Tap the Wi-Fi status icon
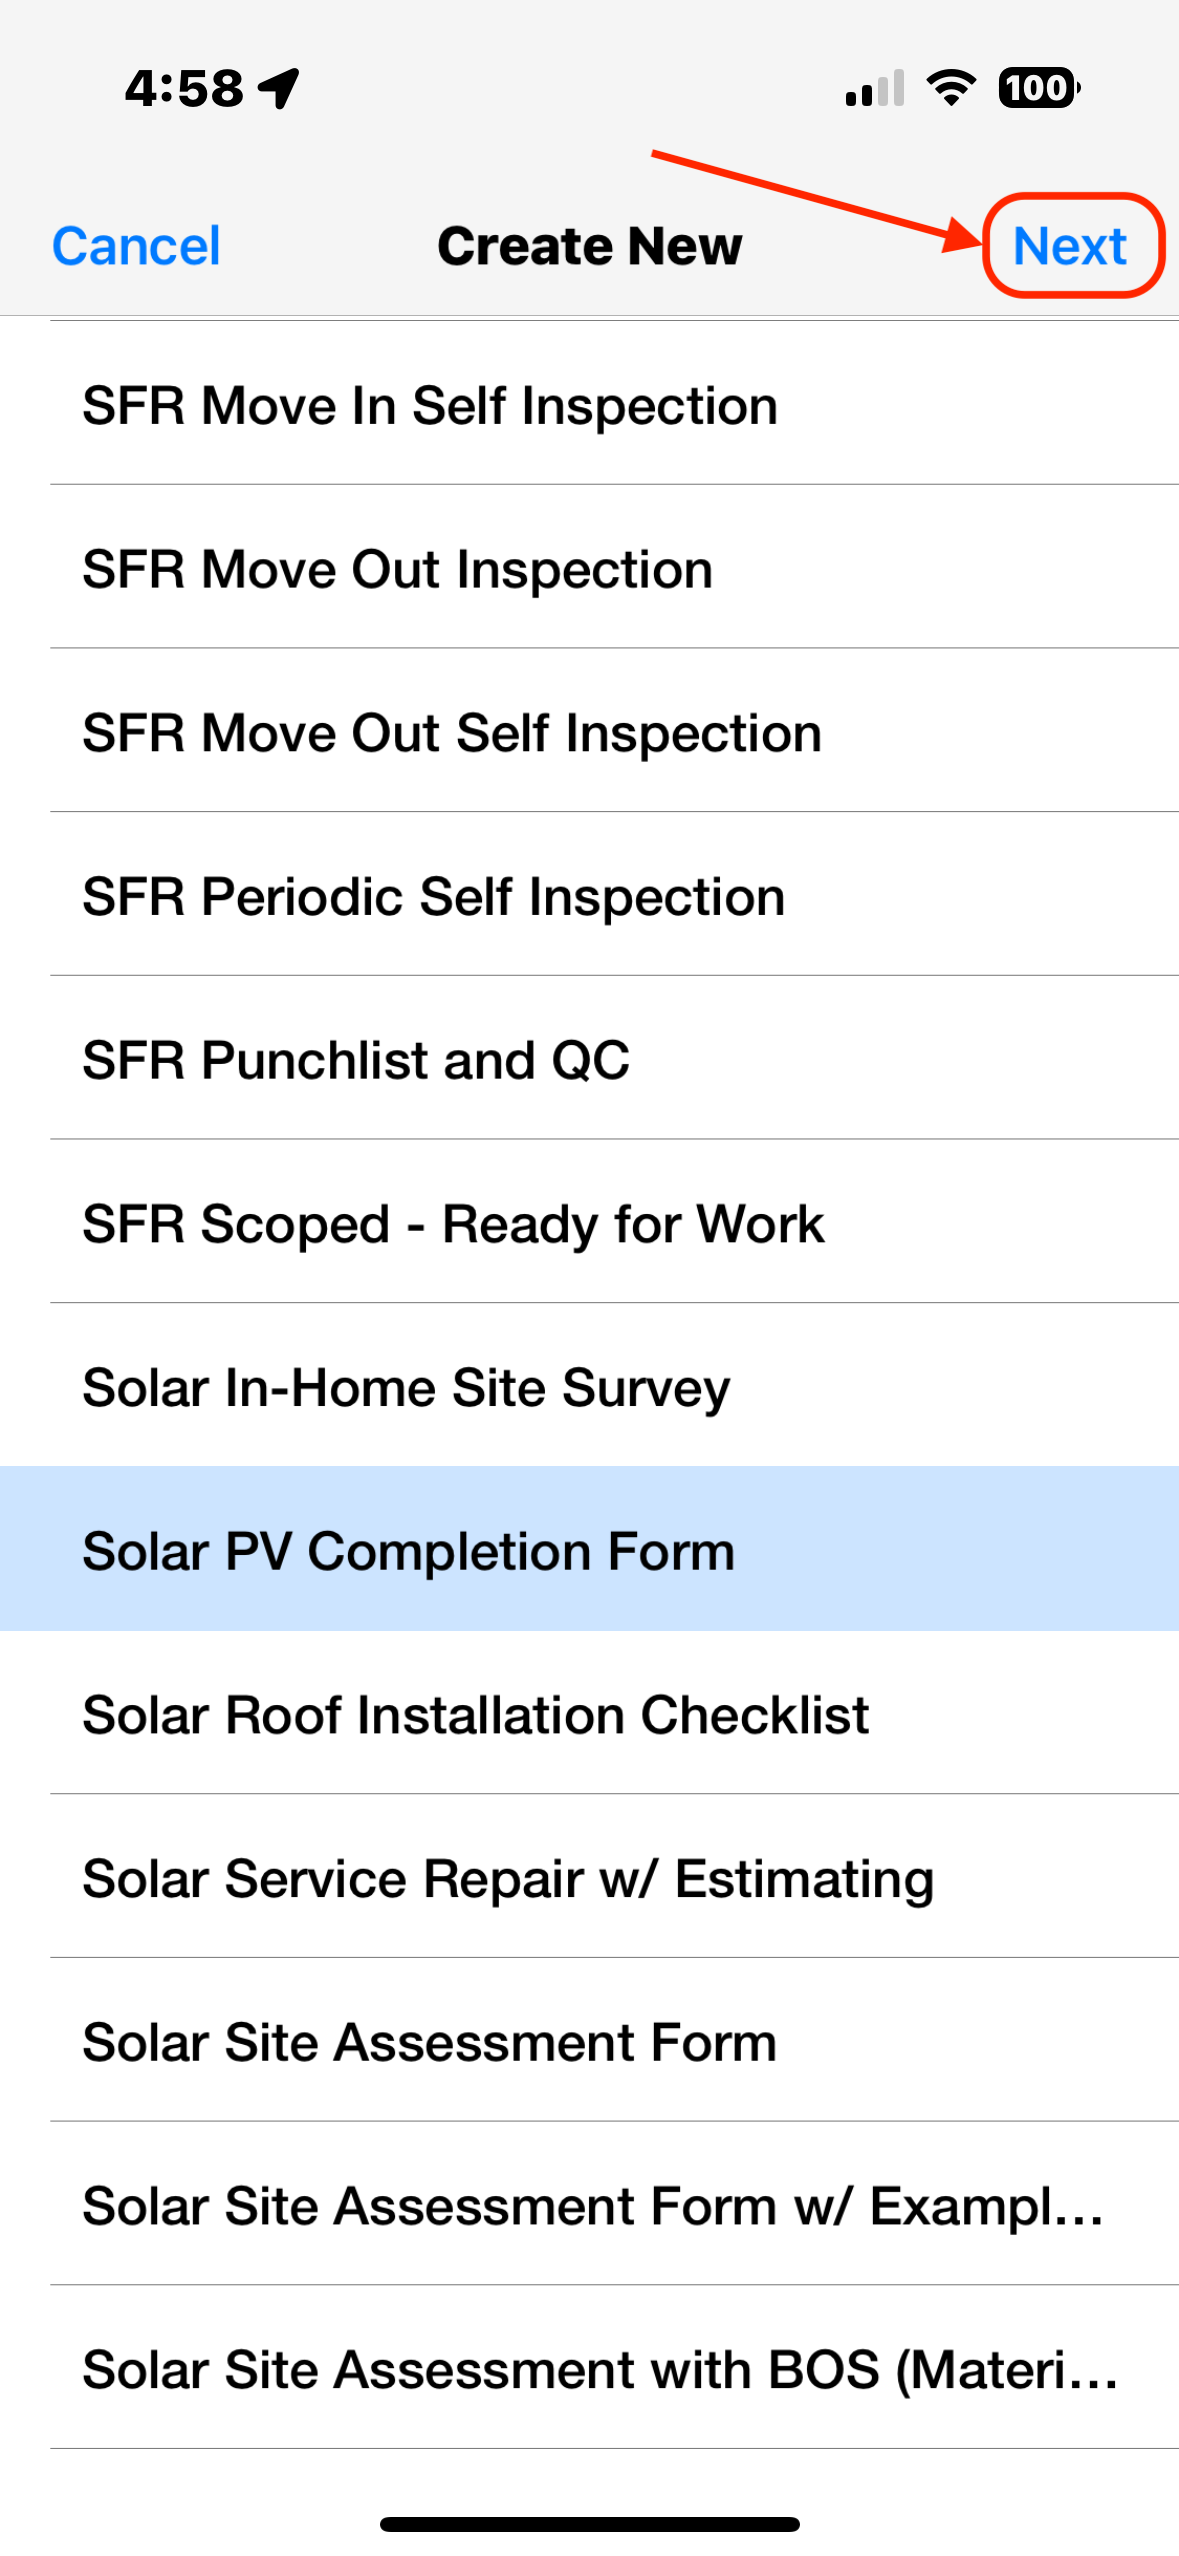Viewport: 1179px width, 2556px height. pos(951,88)
